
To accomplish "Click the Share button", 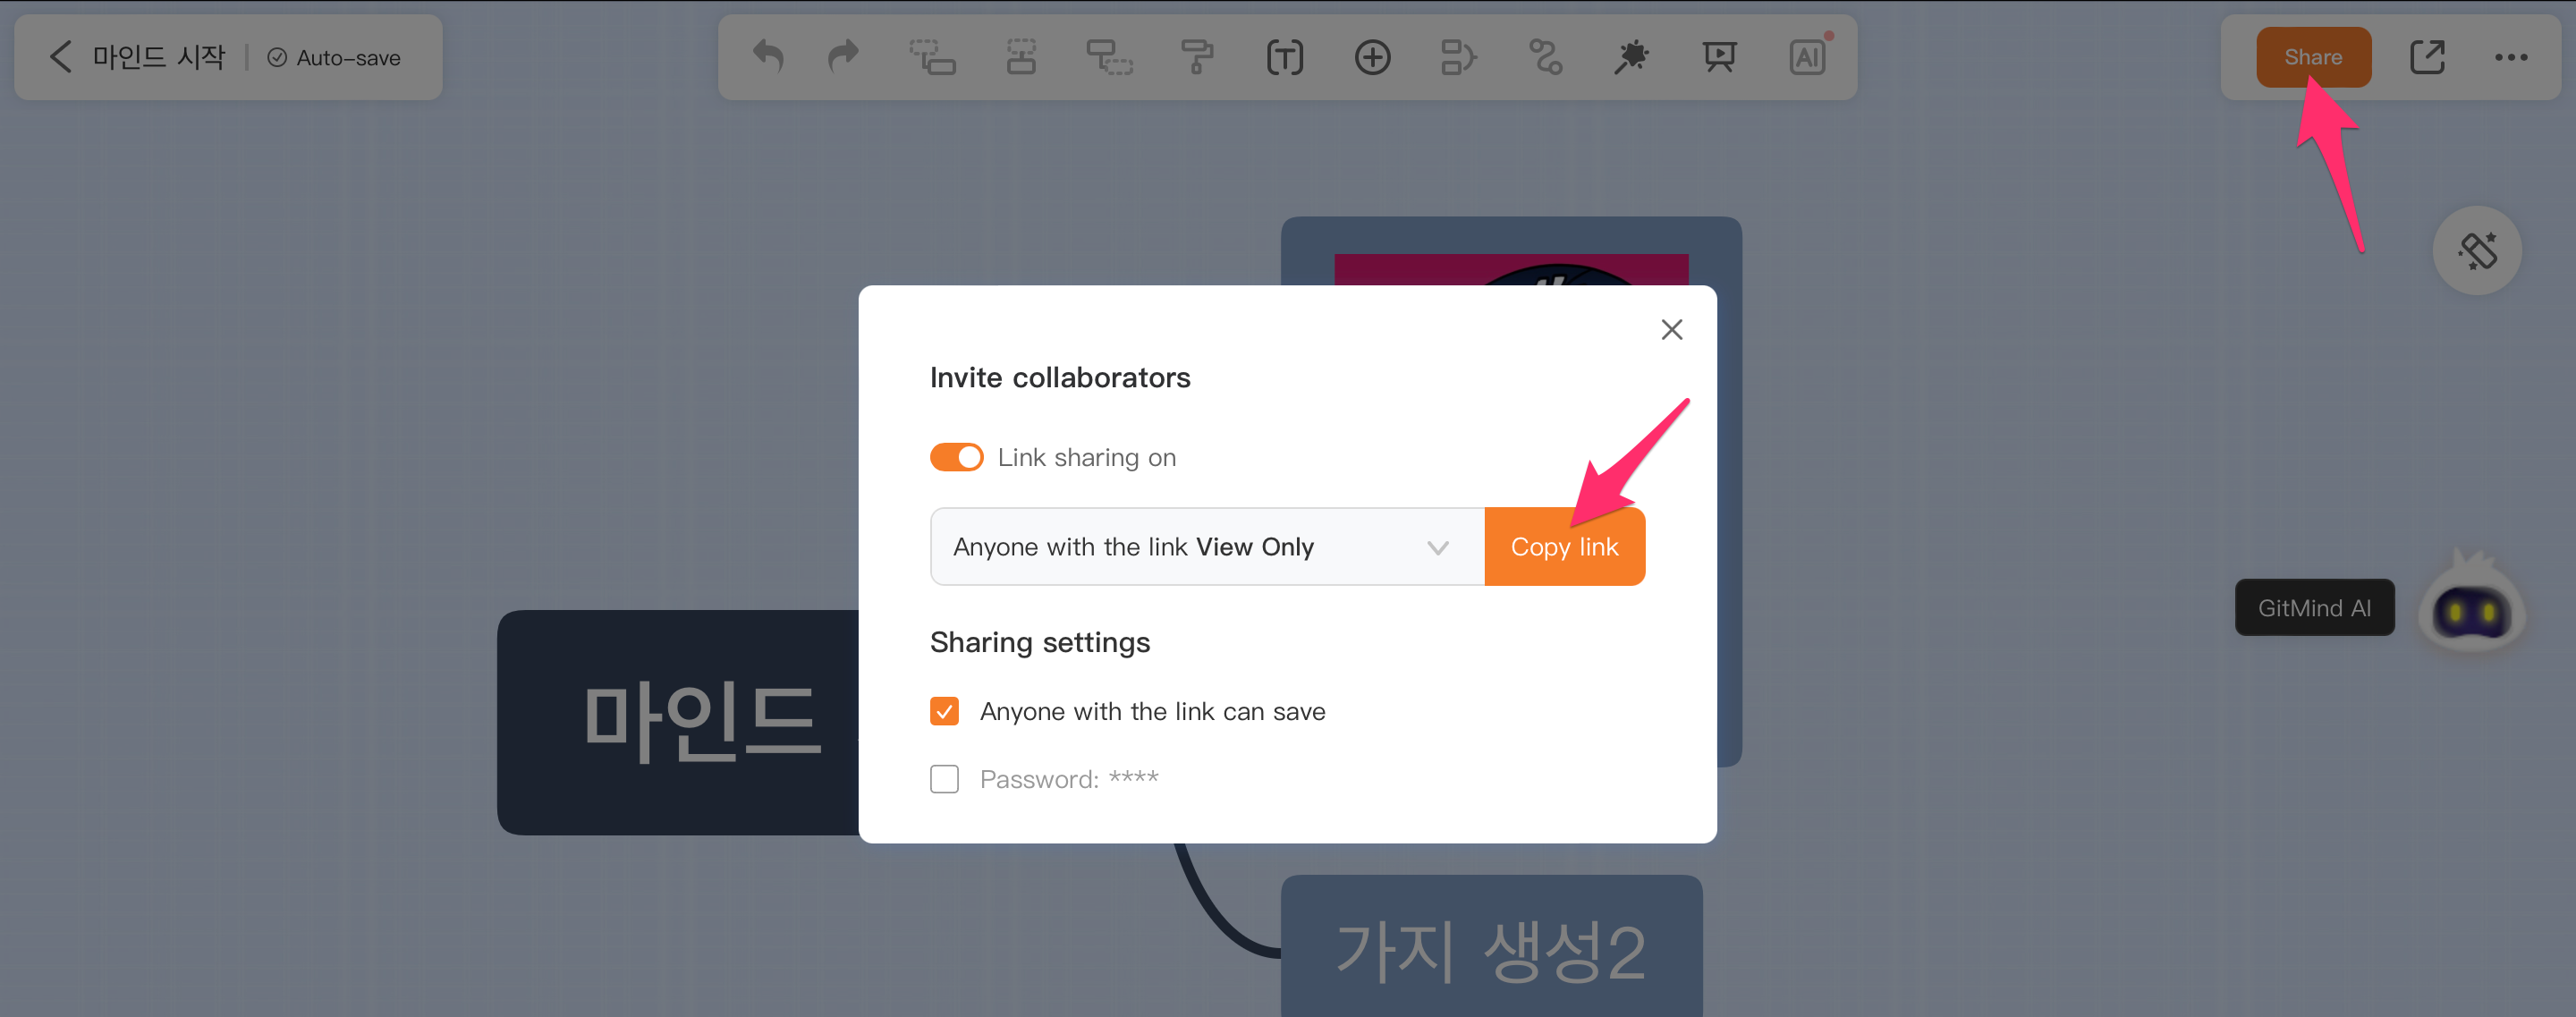I will [x=2312, y=57].
